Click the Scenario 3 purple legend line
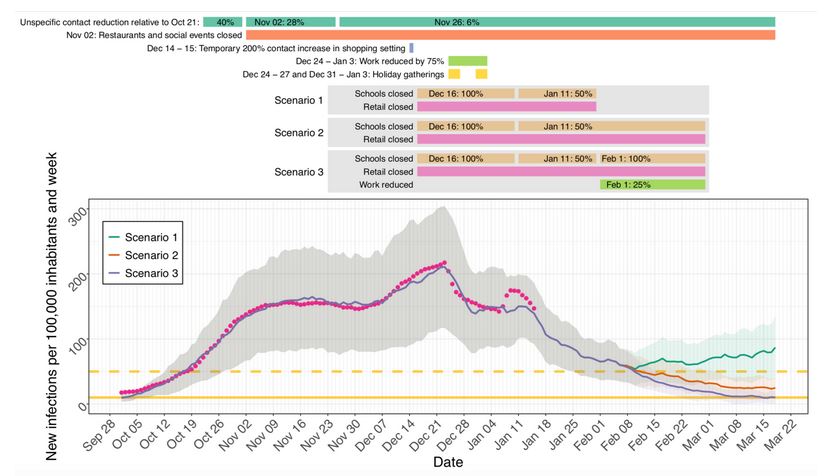 click(121, 272)
